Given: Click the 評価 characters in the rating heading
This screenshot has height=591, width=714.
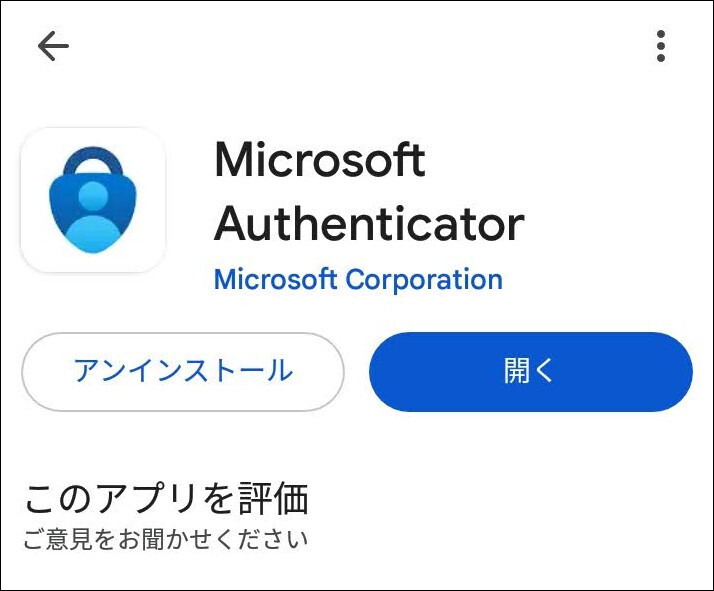Looking at the screenshot, I should pos(274,499).
